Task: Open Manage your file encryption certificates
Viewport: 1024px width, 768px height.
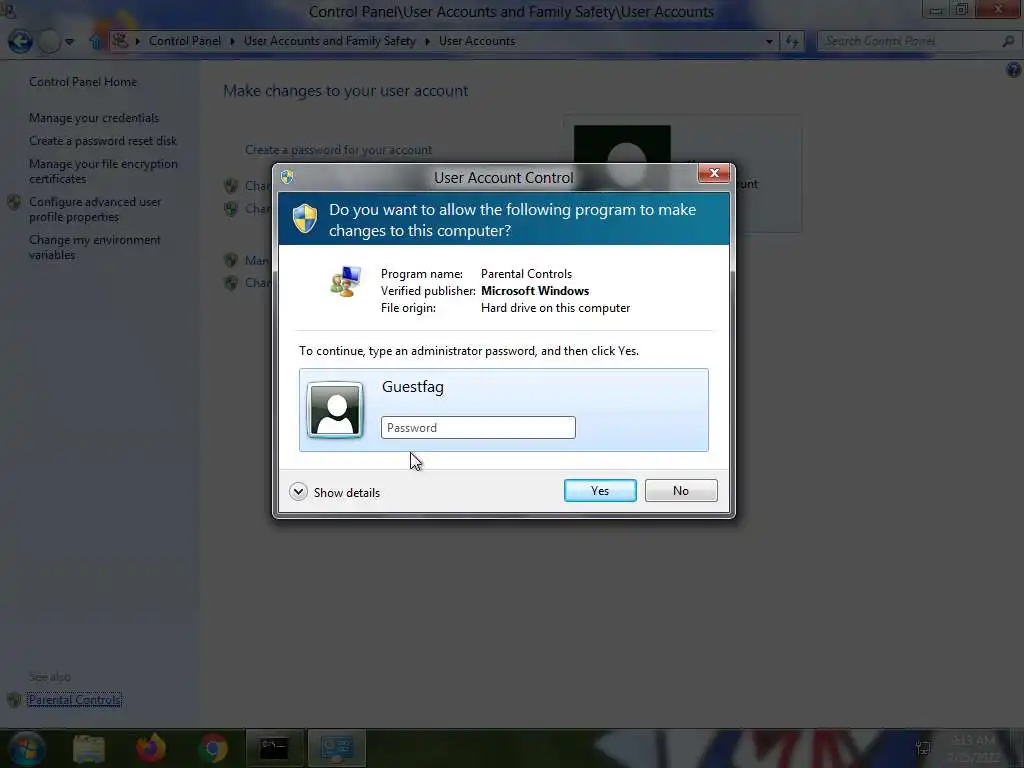Action: coord(103,171)
